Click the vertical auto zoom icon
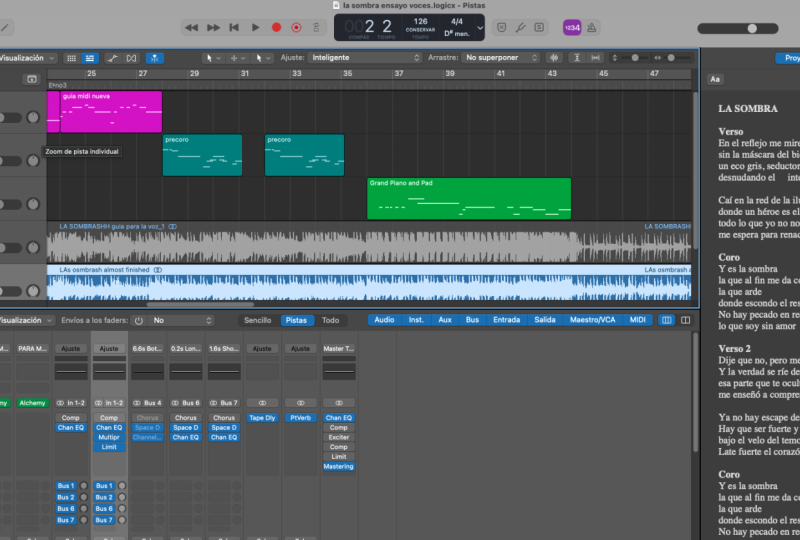Viewport: 800px width, 540px height. coord(577,58)
